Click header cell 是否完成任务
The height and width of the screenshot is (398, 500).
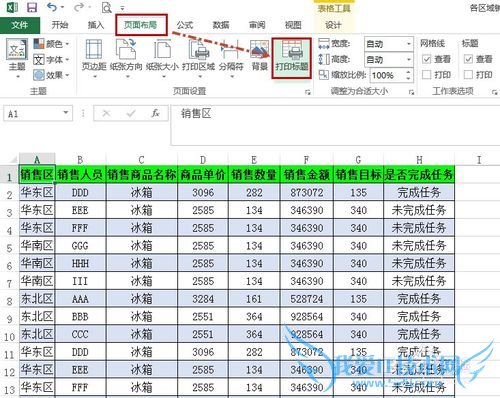tap(419, 174)
